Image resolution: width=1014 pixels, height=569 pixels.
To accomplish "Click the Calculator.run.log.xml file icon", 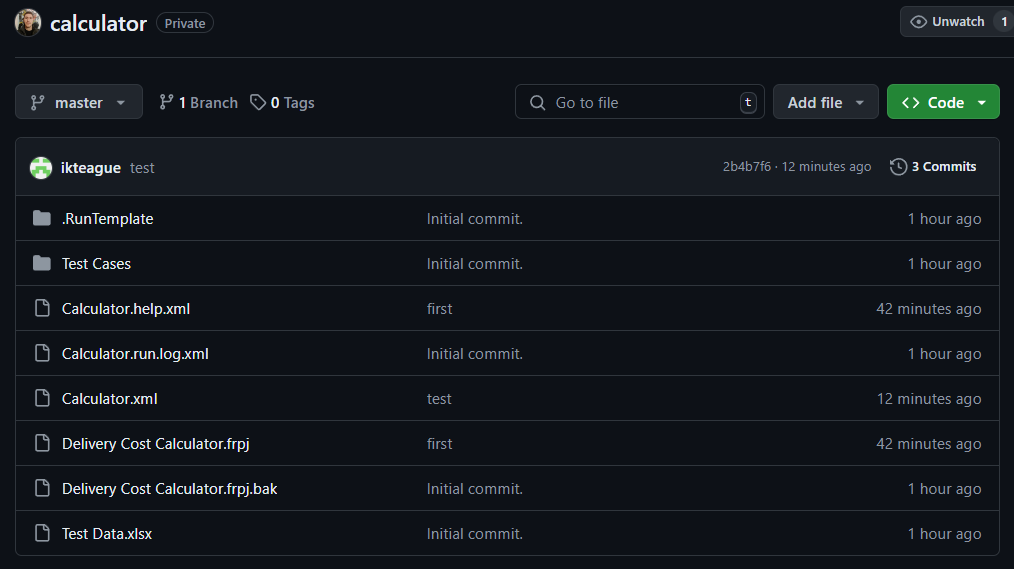I will (42, 353).
